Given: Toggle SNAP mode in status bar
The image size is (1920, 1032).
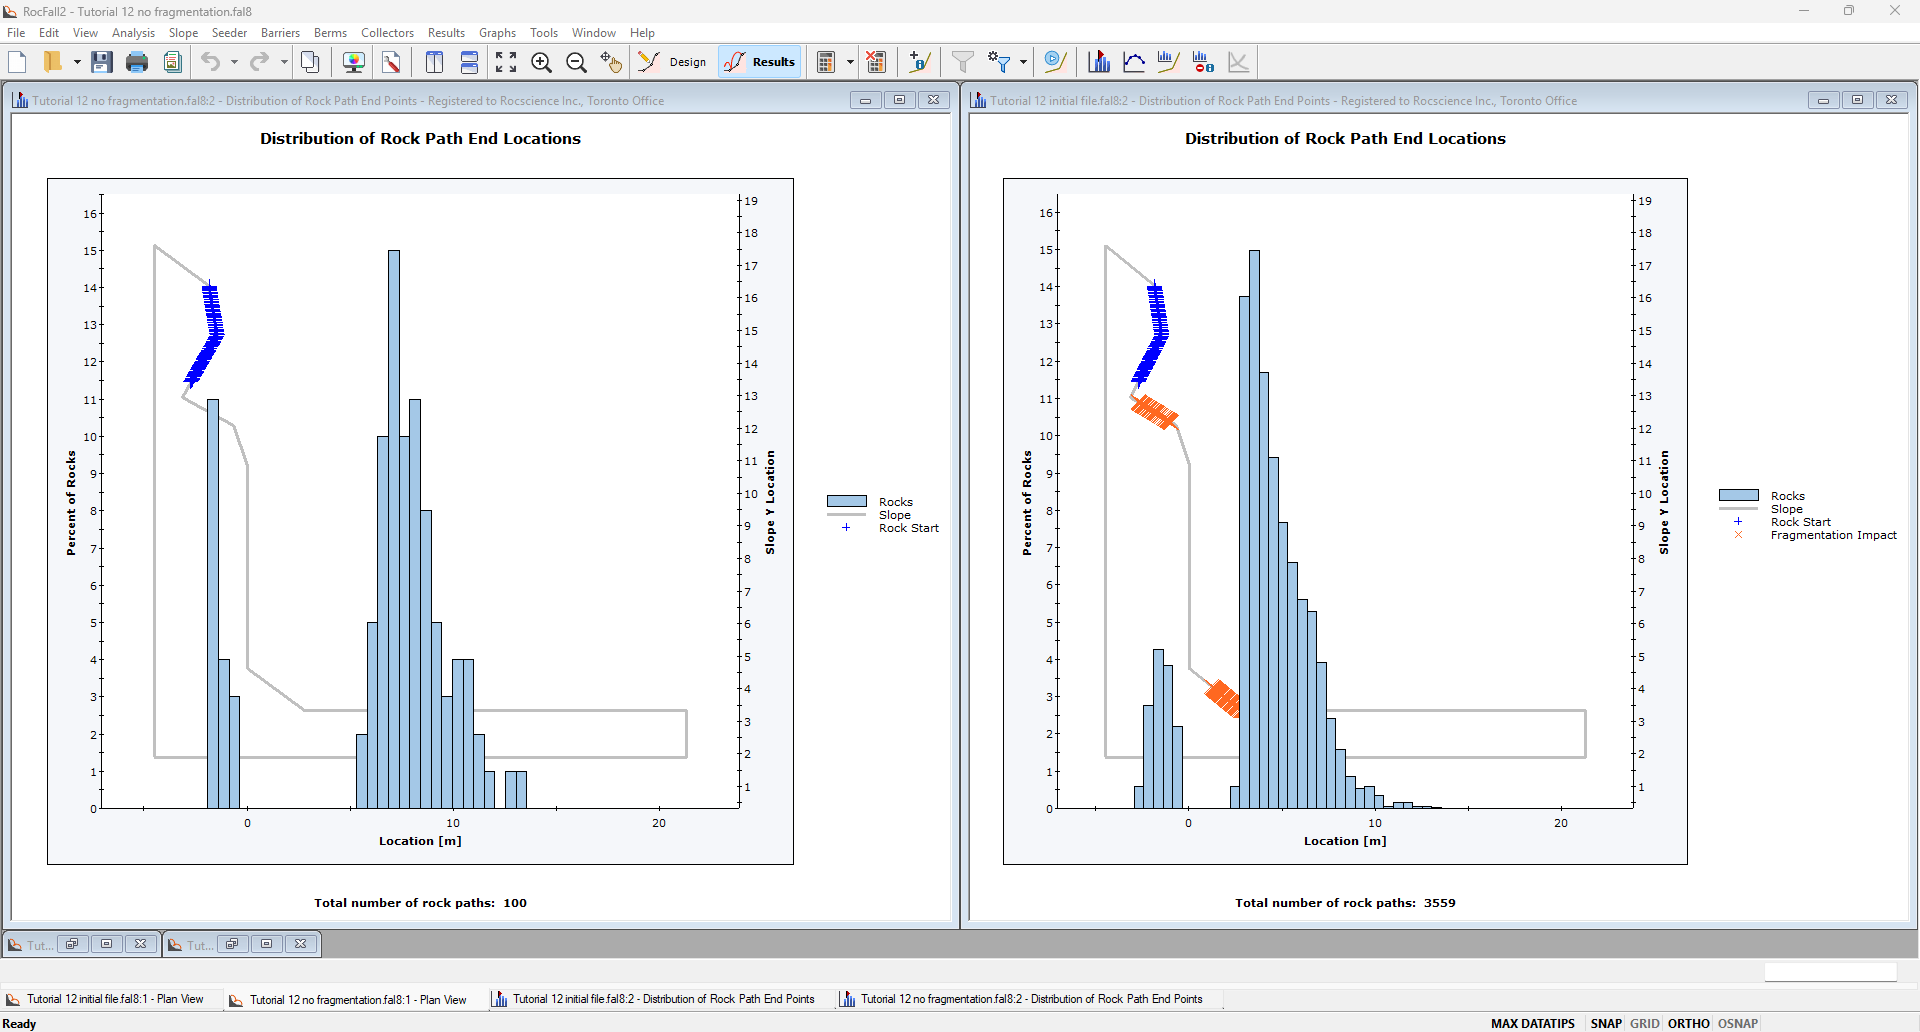Looking at the screenshot, I should tap(1605, 1023).
